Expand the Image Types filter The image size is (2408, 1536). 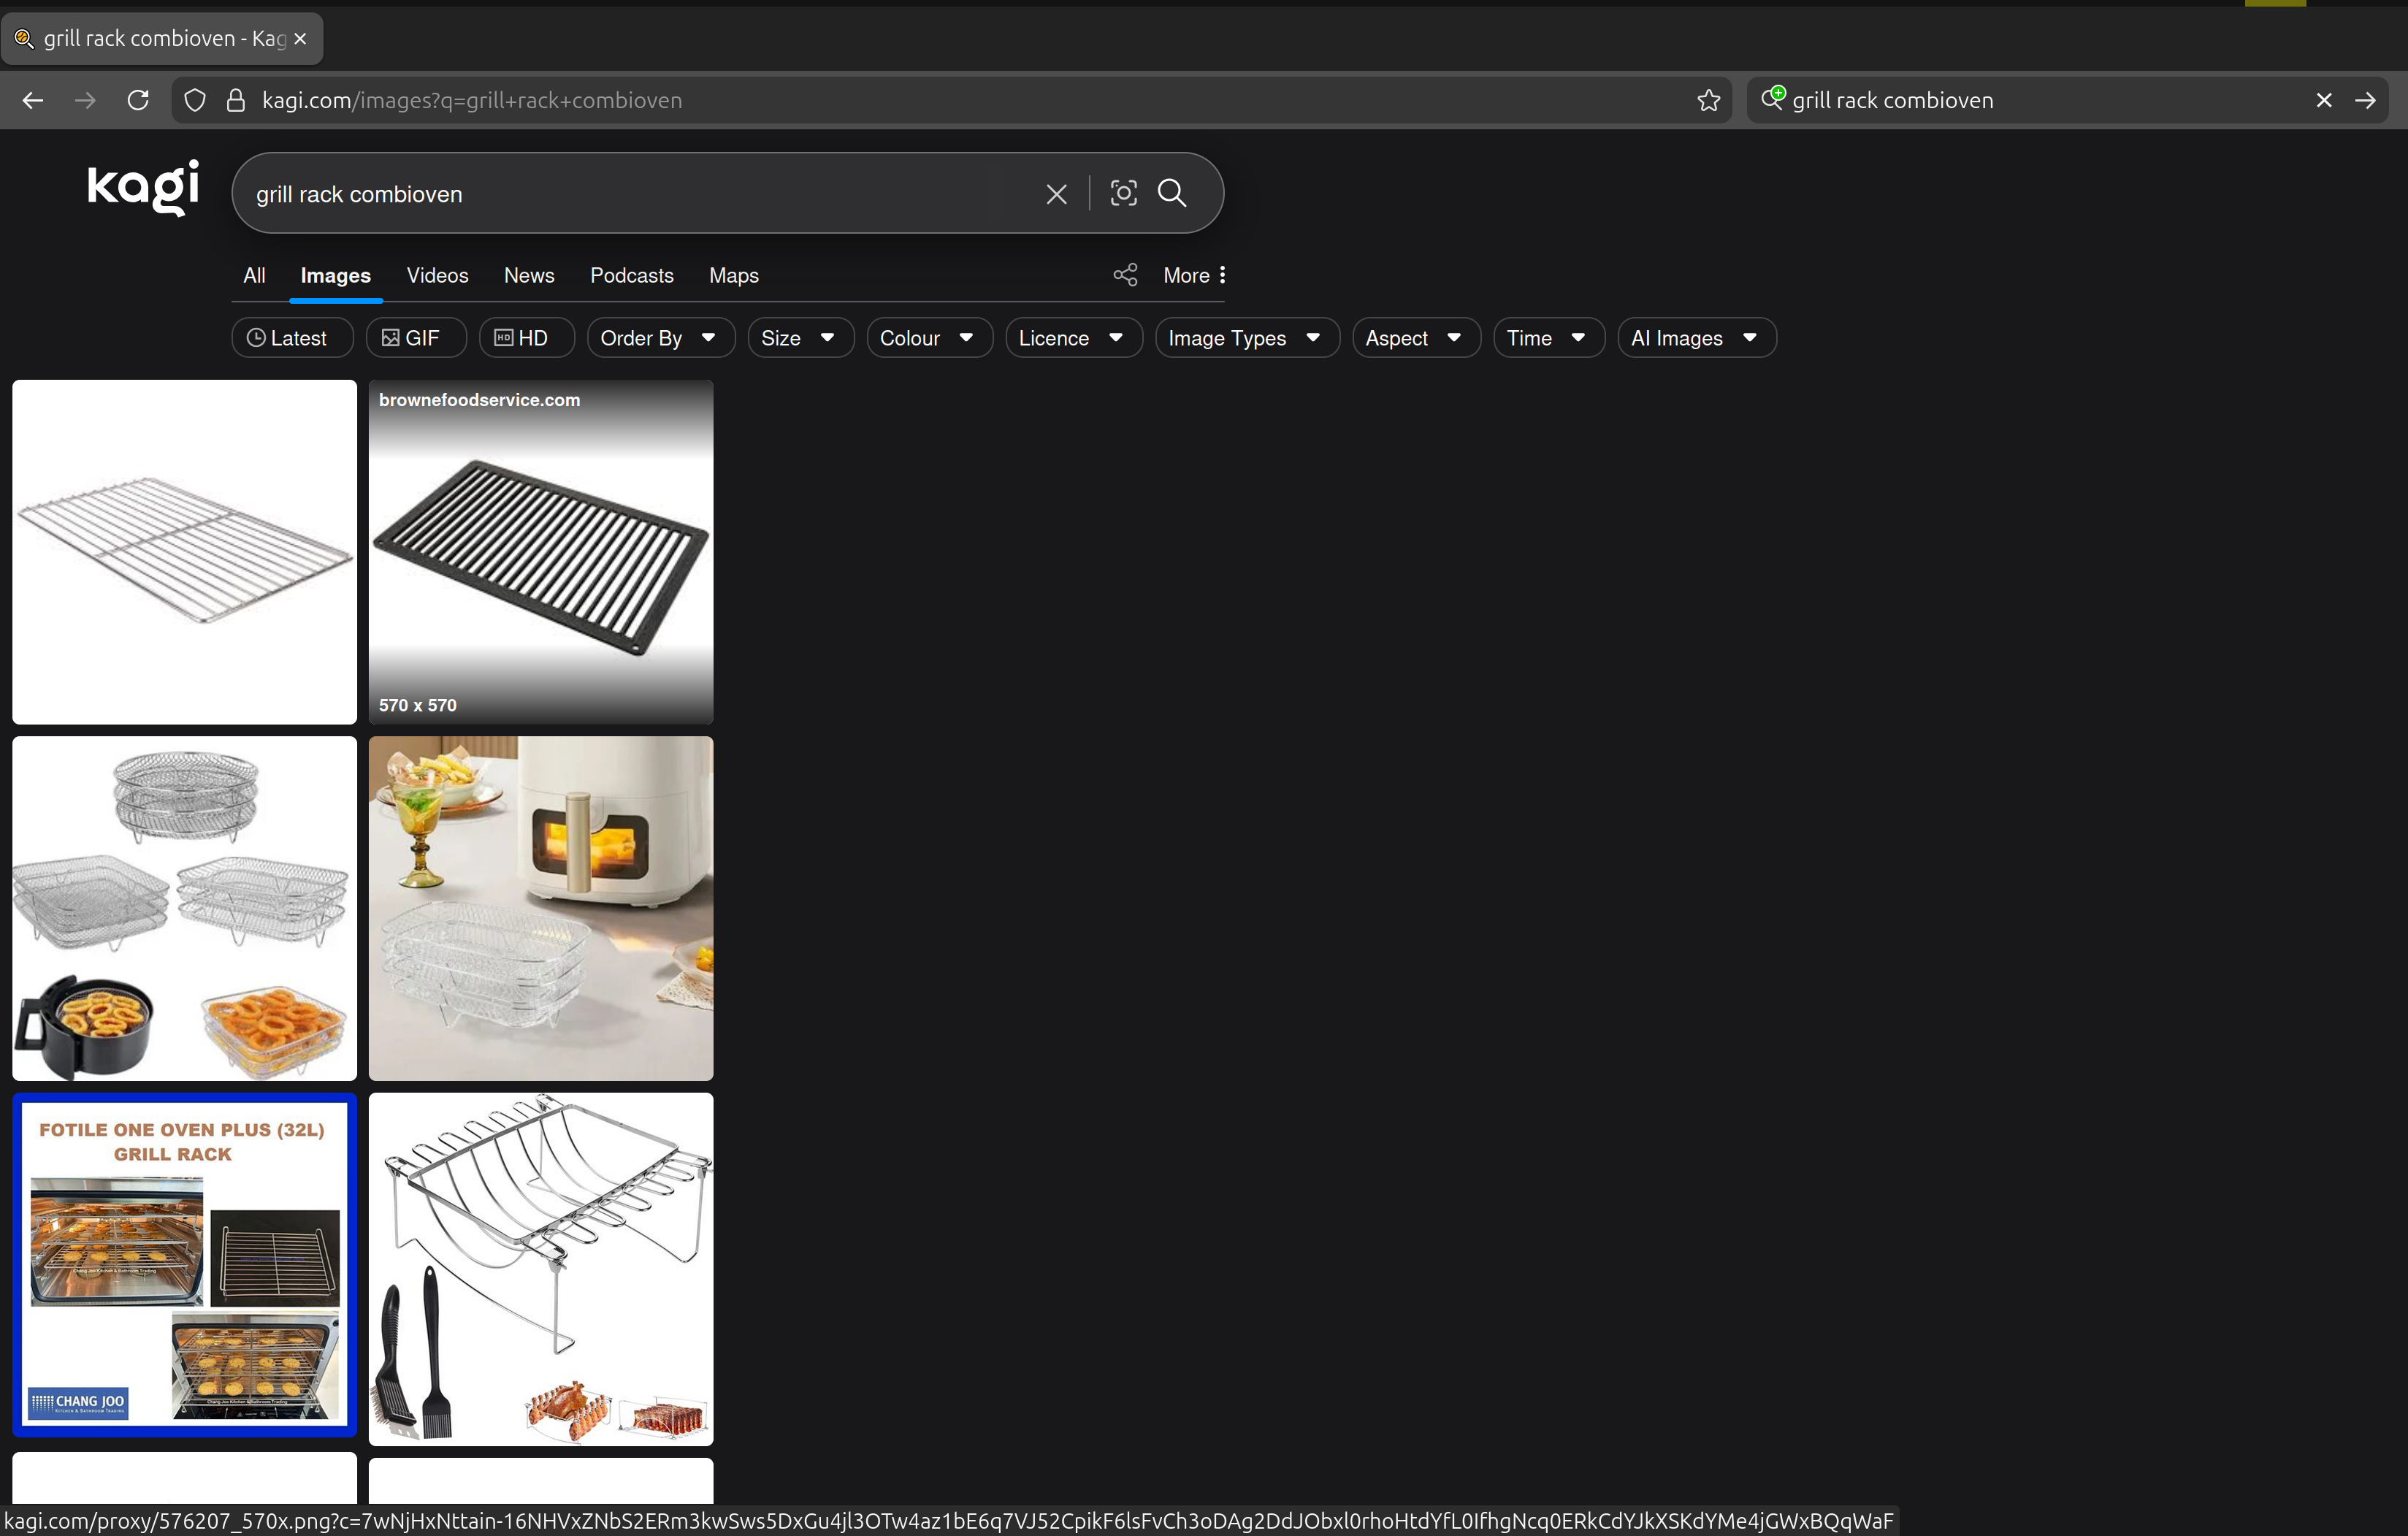[1245, 338]
